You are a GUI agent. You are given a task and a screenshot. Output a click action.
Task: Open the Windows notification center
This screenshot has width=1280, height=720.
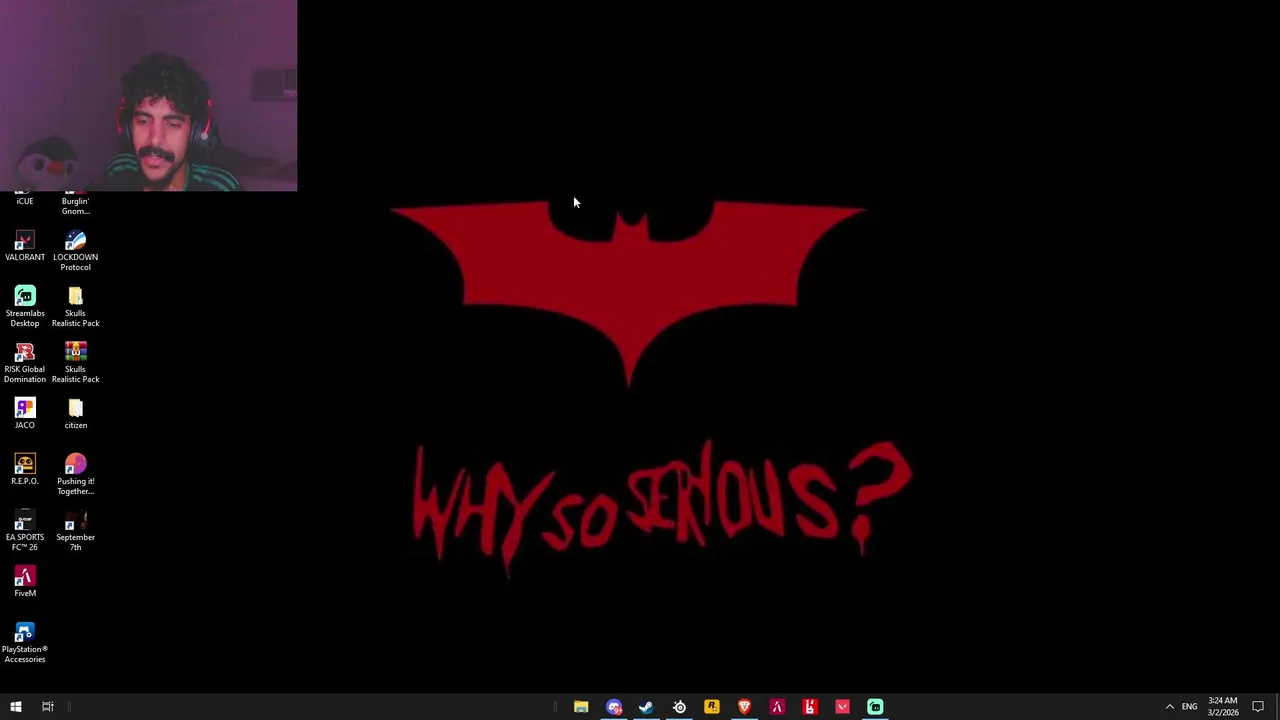[1258, 707]
